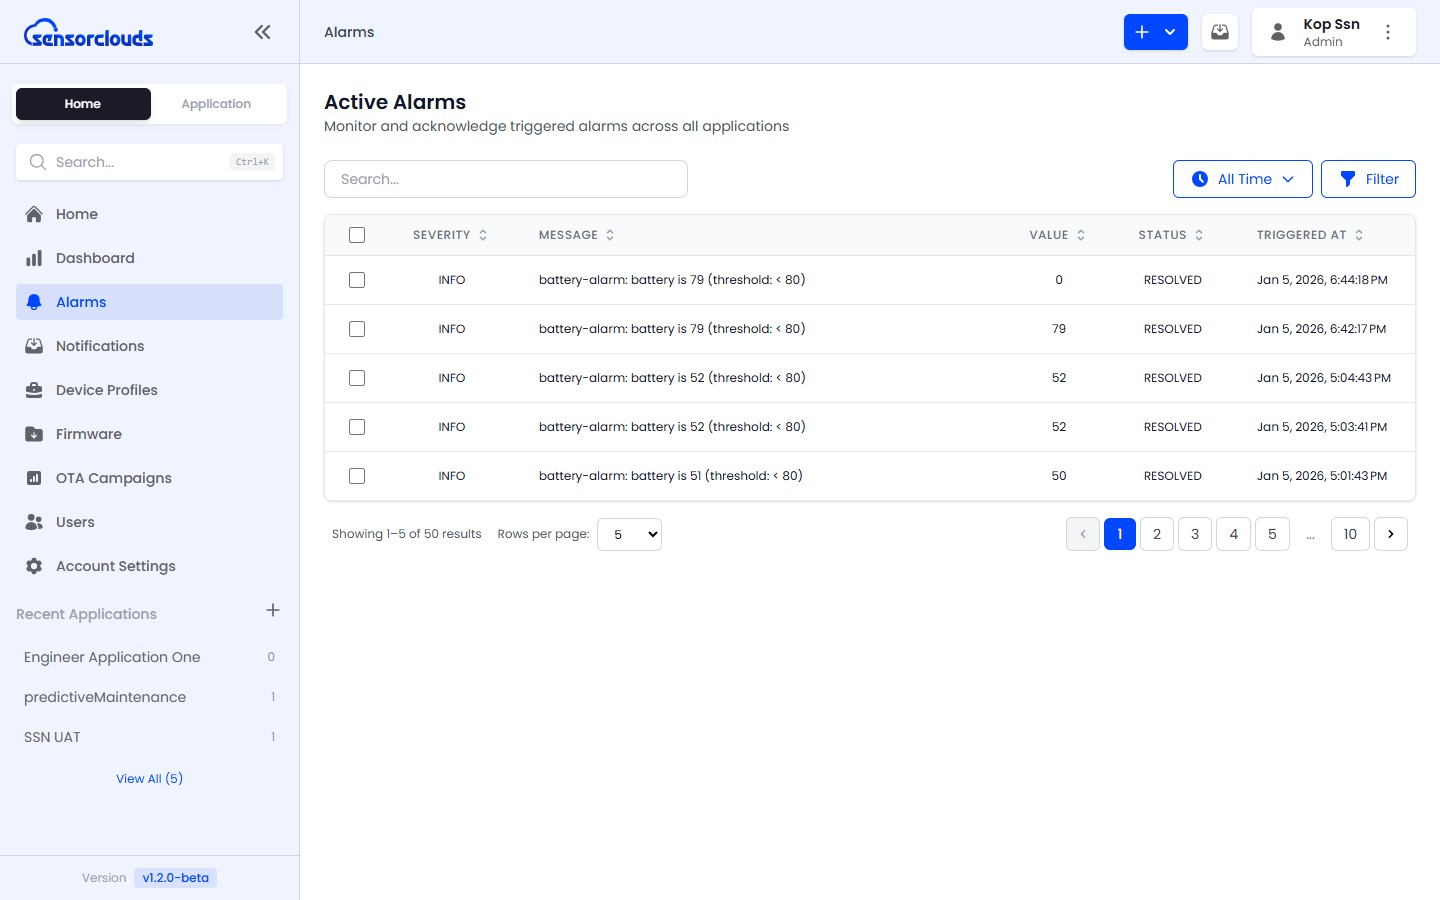Click the Device Profiles briefcase icon
Image resolution: width=1440 pixels, height=900 pixels.
[34, 390]
